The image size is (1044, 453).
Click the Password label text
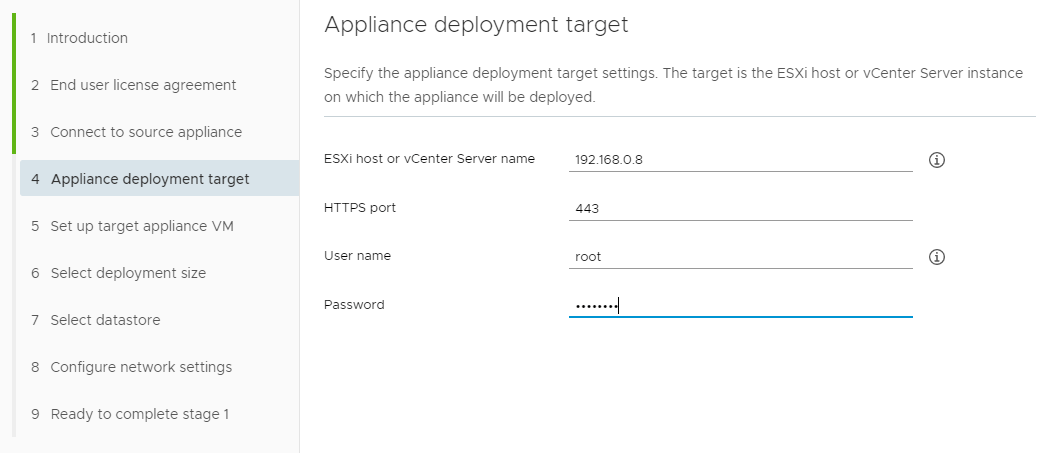pyautogui.click(x=354, y=304)
